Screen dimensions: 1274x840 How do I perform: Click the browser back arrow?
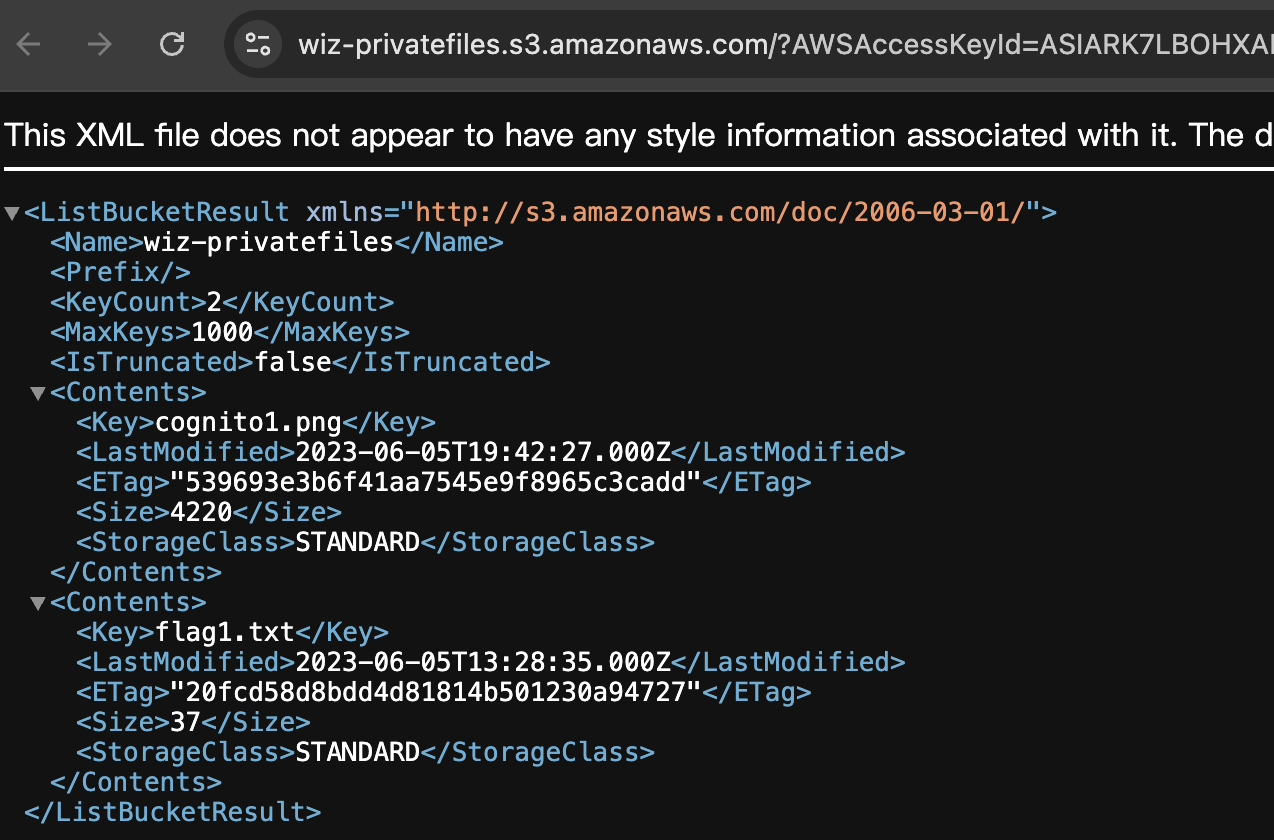[x=28, y=44]
